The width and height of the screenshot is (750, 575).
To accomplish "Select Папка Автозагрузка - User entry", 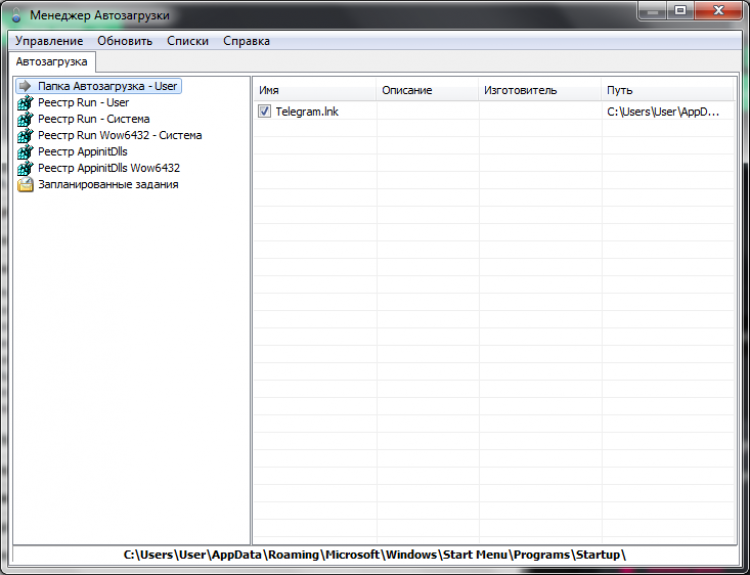I will pyautogui.click(x=108, y=86).
